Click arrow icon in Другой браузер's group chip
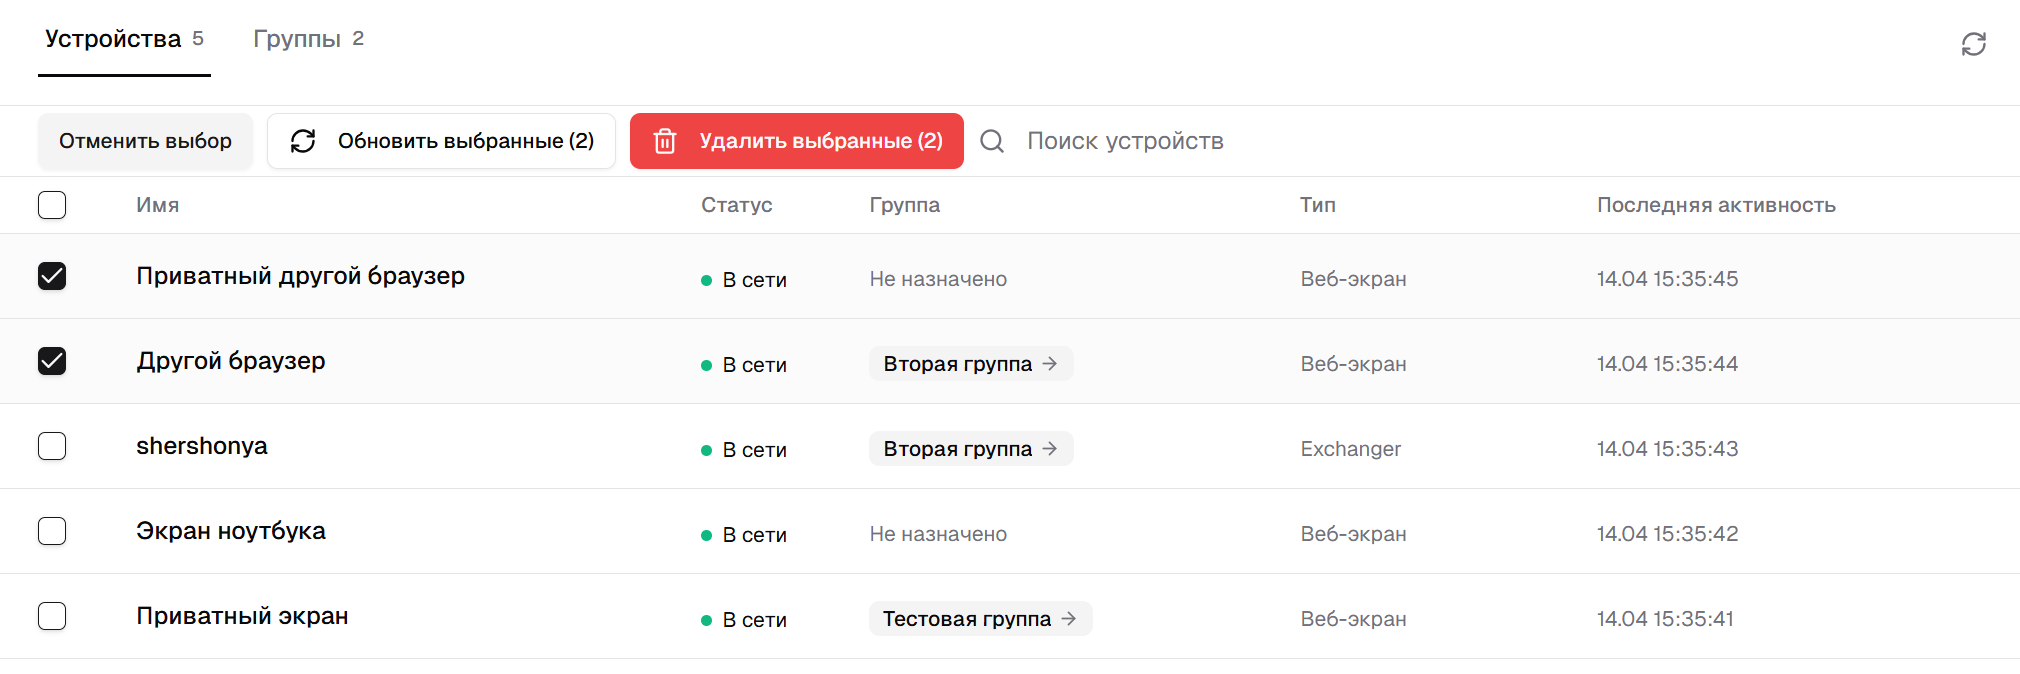 tap(1049, 364)
